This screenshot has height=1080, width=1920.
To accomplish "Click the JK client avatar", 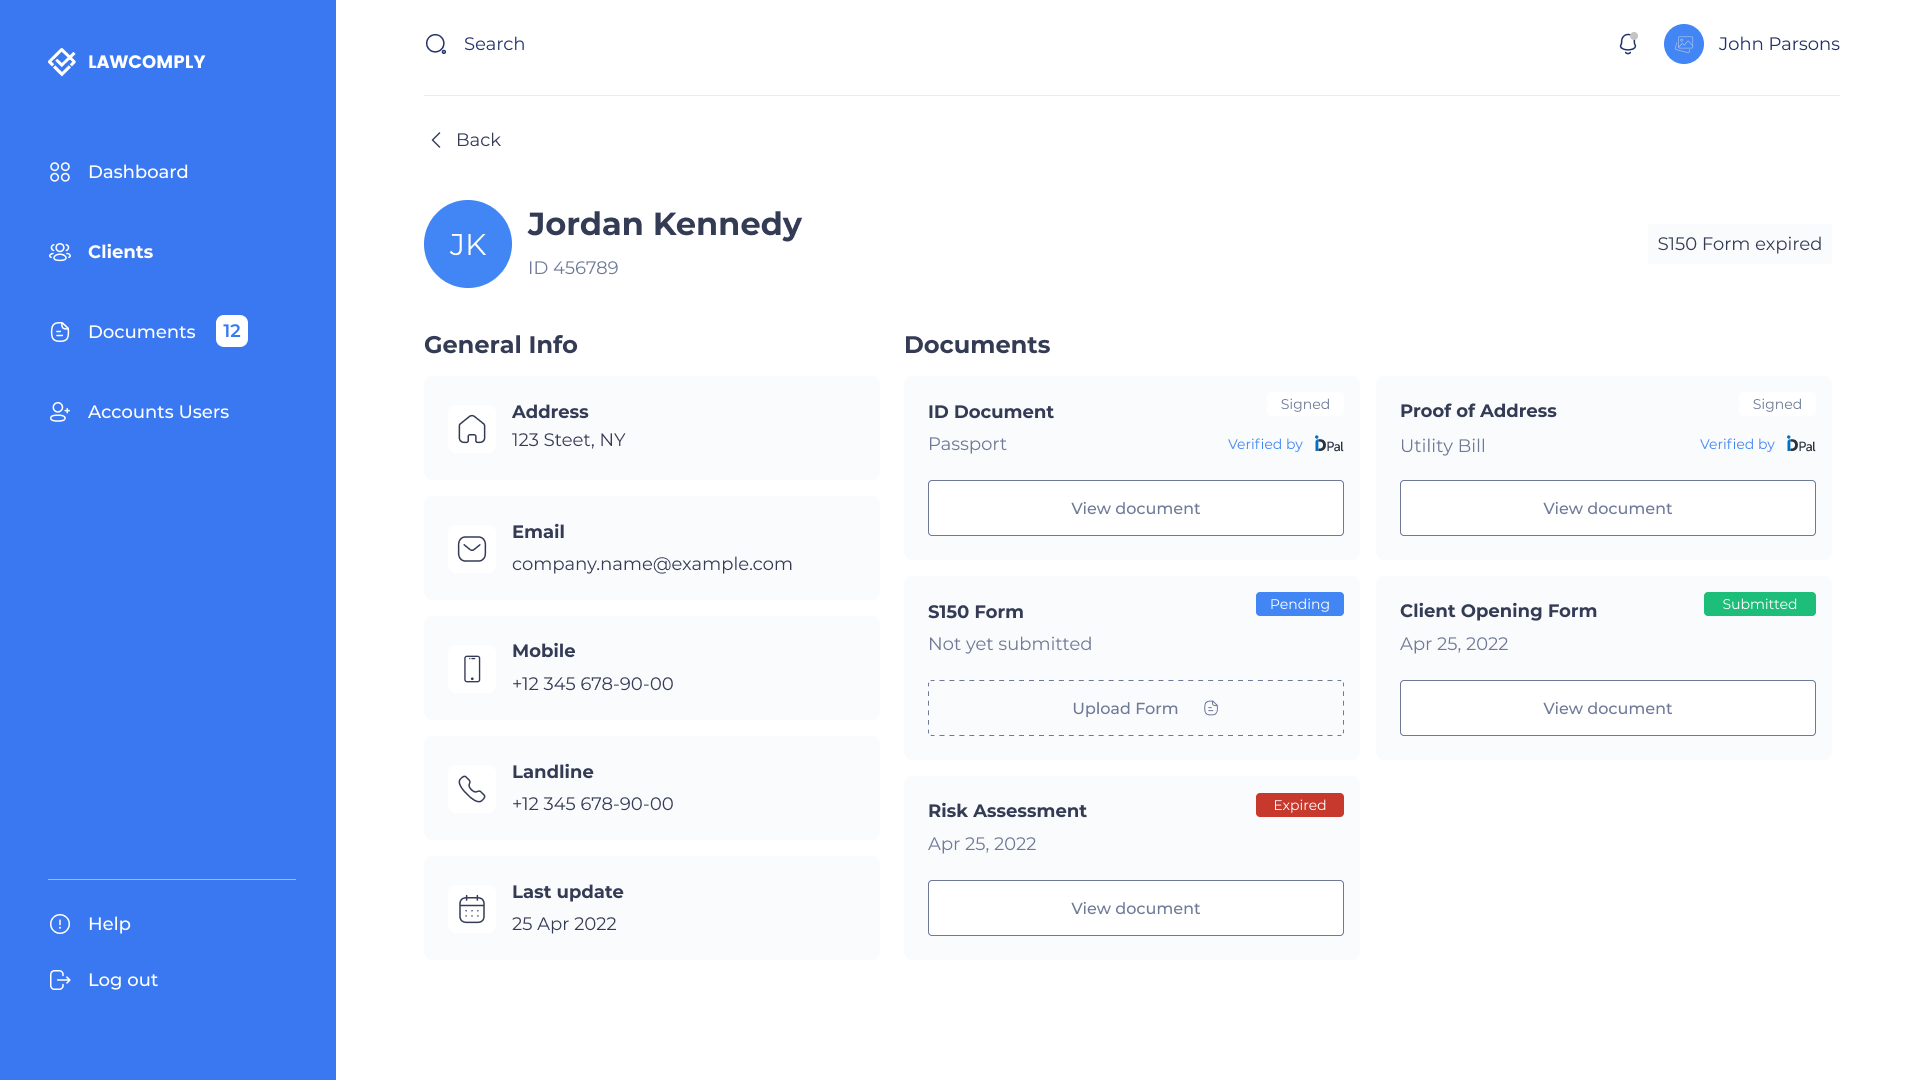I will click(x=468, y=244).
